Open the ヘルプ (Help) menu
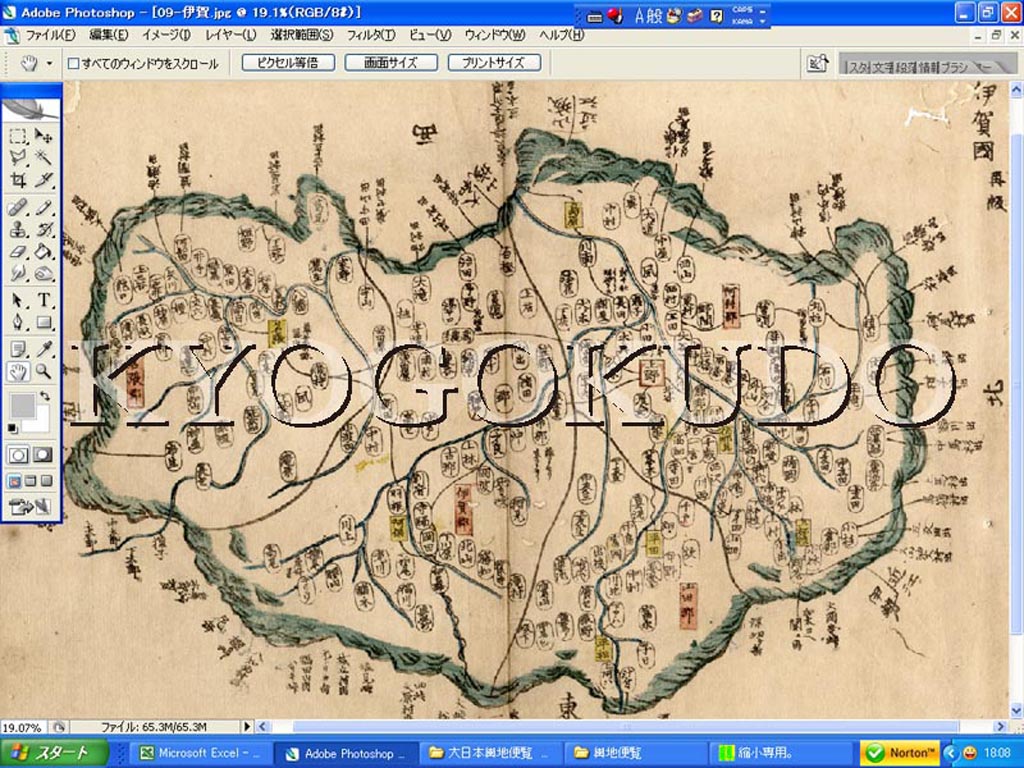This screenshot has width=1024, height=768. [562, 35]
